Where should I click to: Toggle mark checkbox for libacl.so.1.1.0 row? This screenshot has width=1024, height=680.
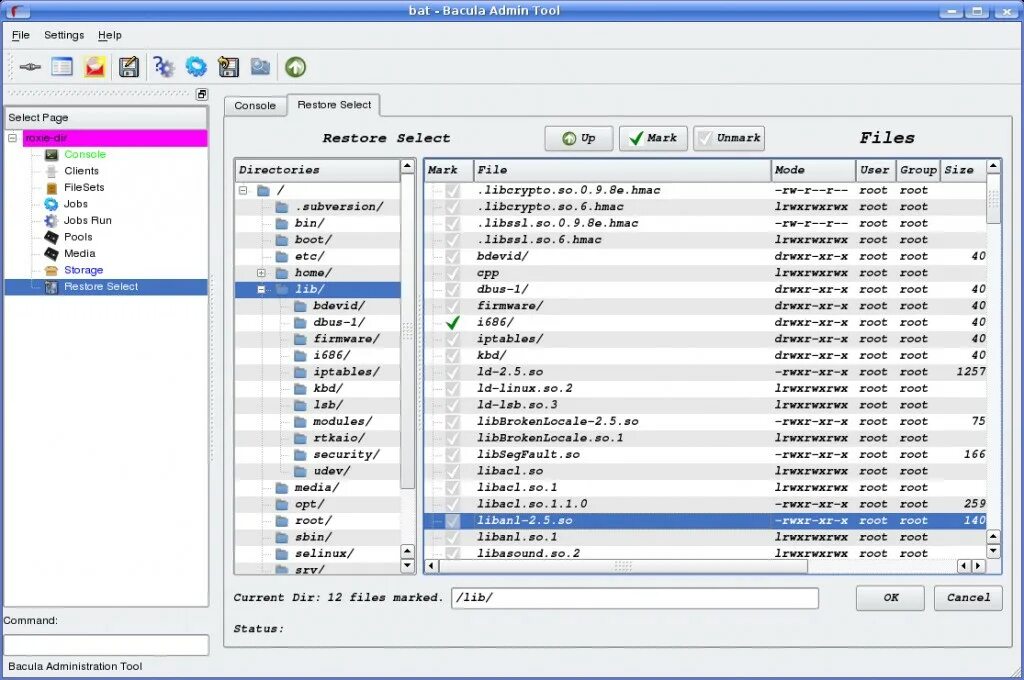pyautogui.click(x=453, y=504)
